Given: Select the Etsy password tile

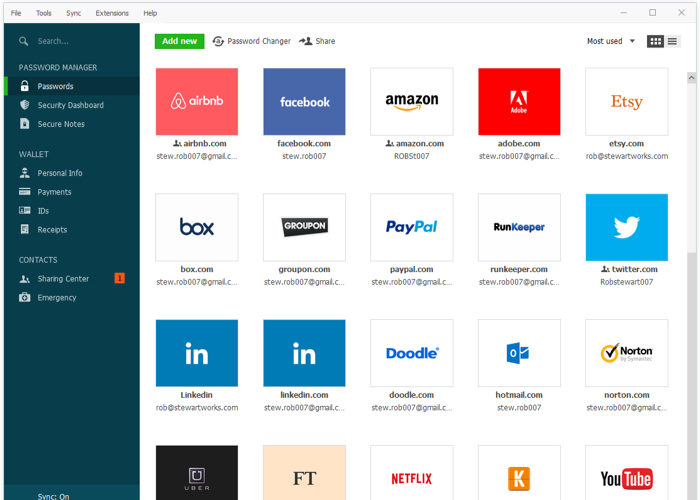Looking at the screenshot, I should coord(627,101).
